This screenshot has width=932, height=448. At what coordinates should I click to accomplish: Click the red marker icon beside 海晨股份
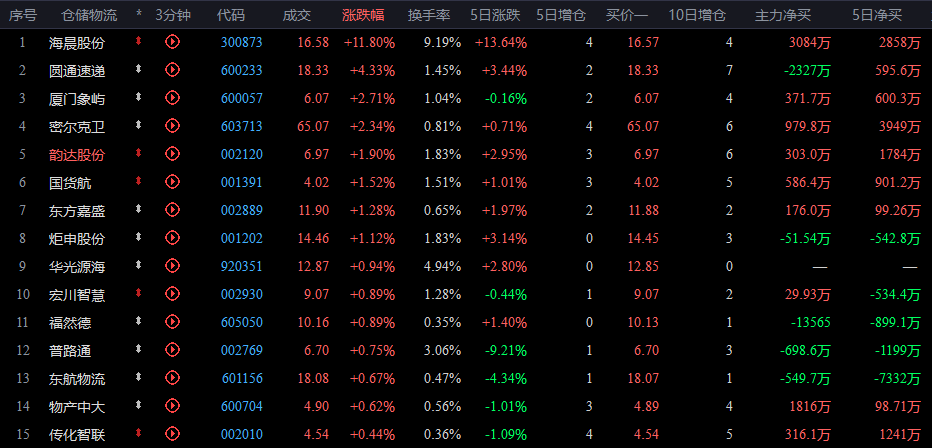point(138,41)
